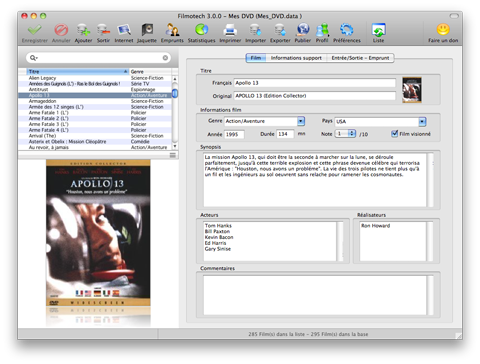Select the Film tab
Image resolution: width=480 pixels, height=364 pixels.
tap(256, 58)
